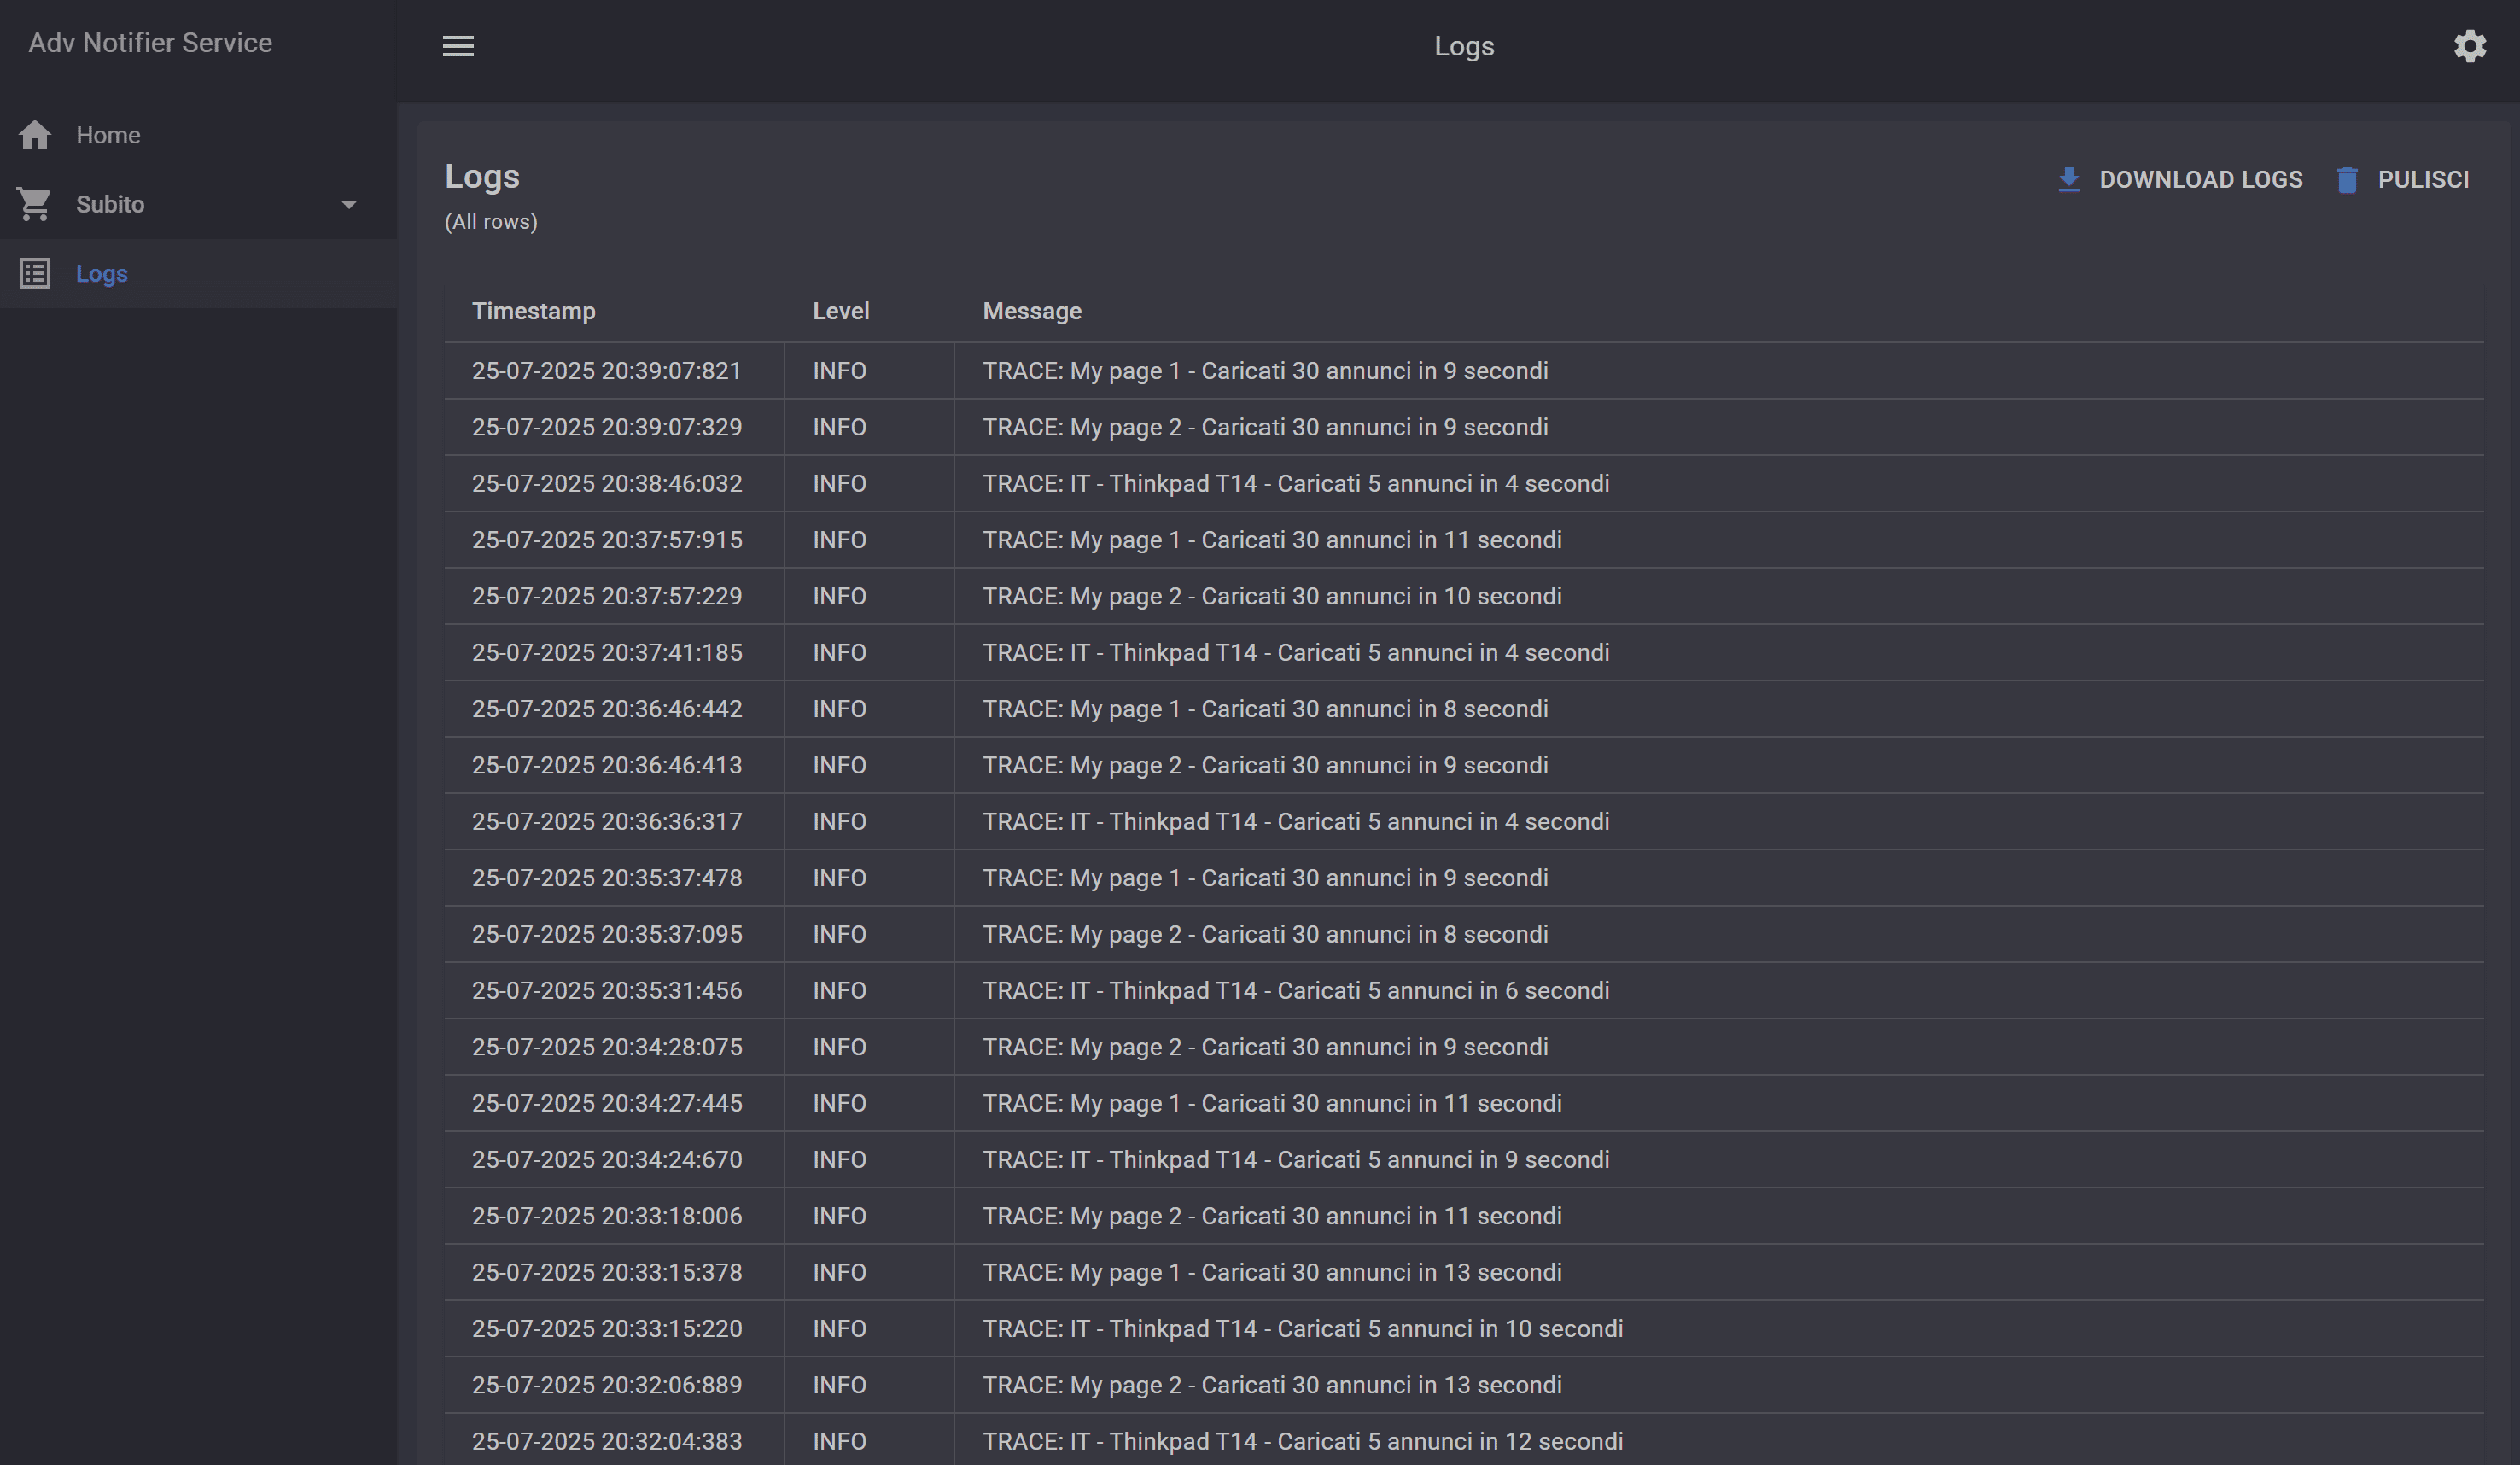Click the log message with 12 secondi
2520x1465 pixels.
[1302, 1440]
